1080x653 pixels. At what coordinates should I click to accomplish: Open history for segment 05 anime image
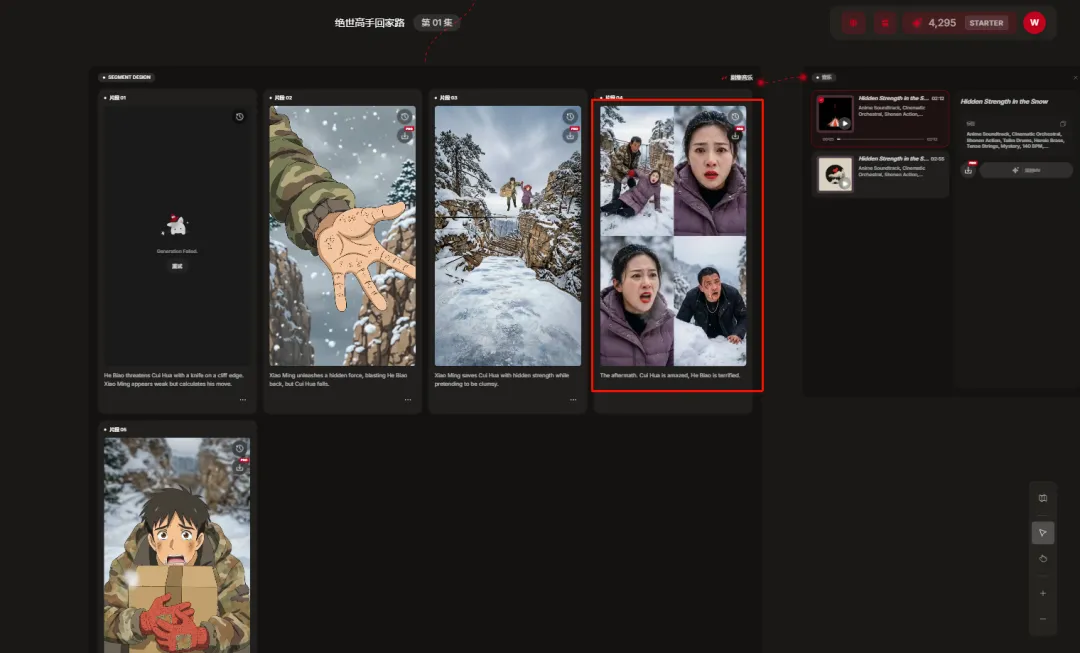[239, 448]
